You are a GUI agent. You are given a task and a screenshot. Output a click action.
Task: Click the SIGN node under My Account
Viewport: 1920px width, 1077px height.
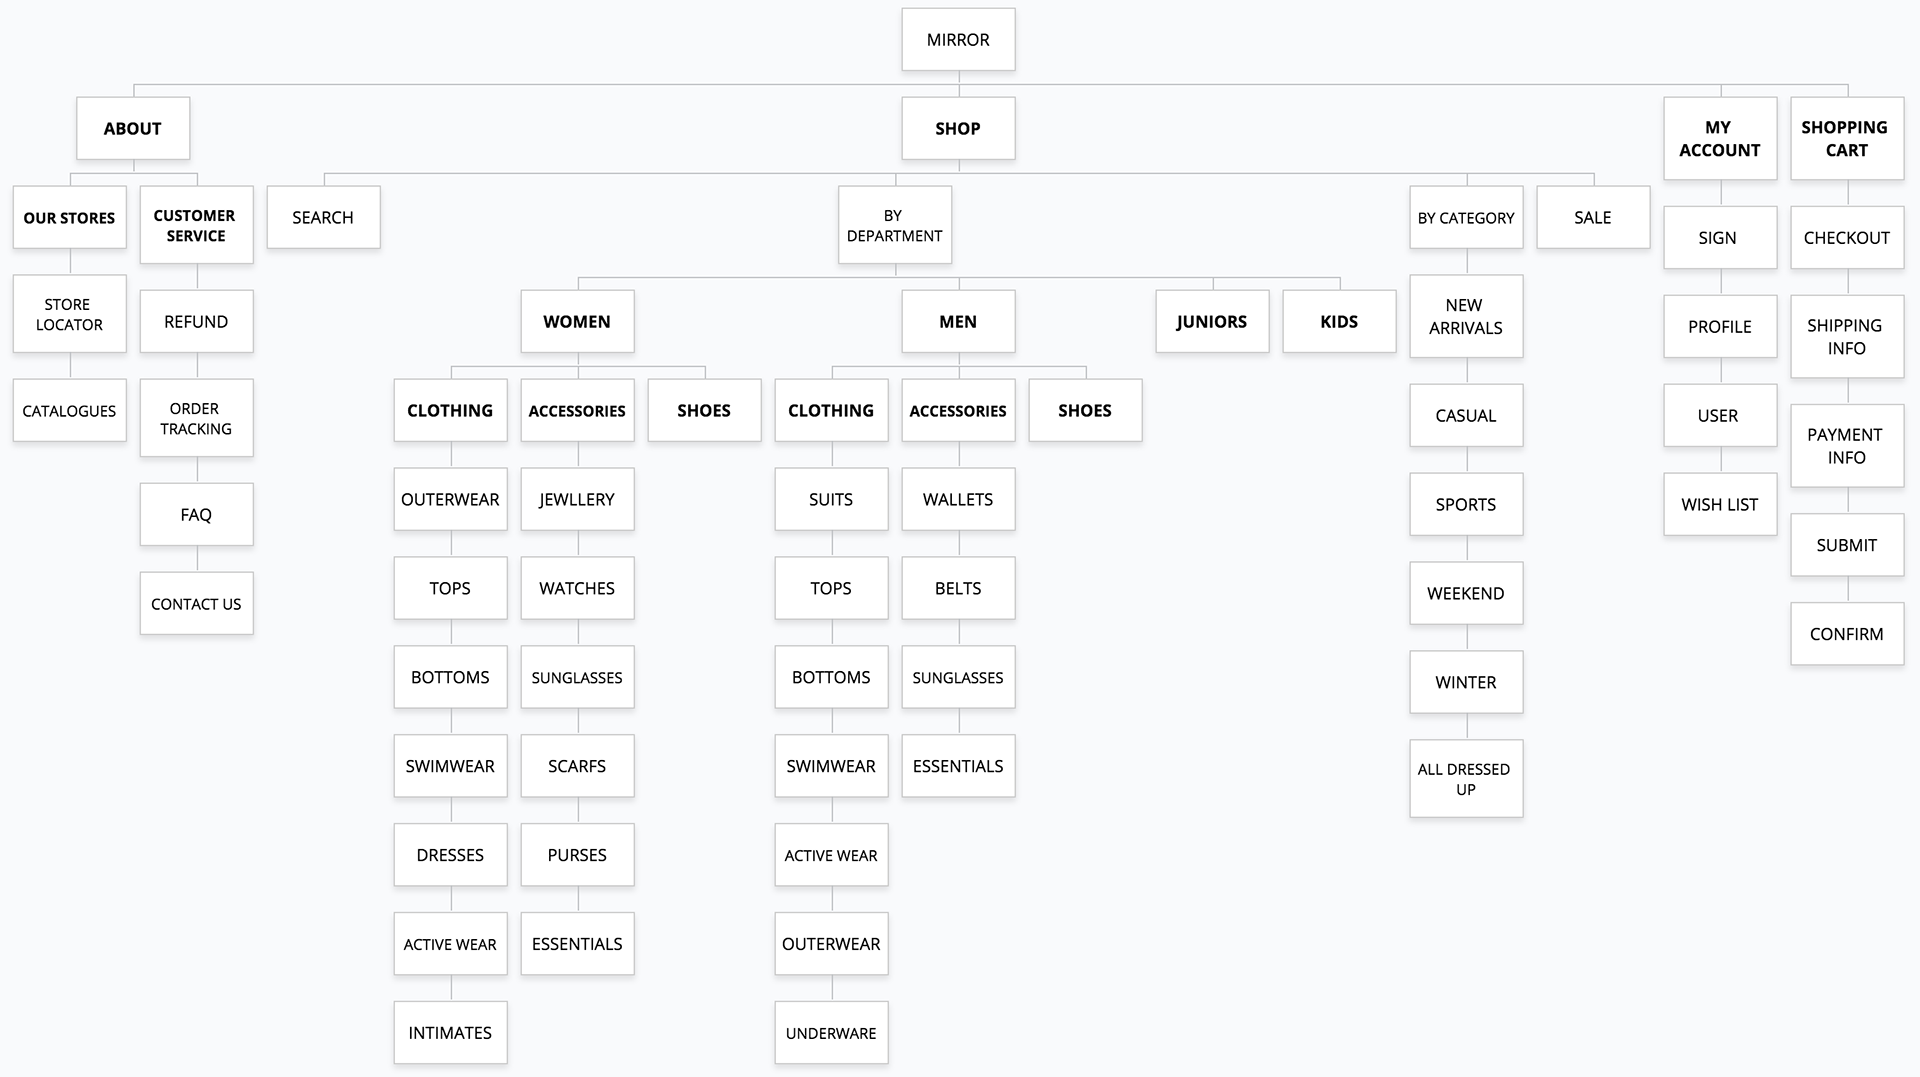coord(1720,237)
